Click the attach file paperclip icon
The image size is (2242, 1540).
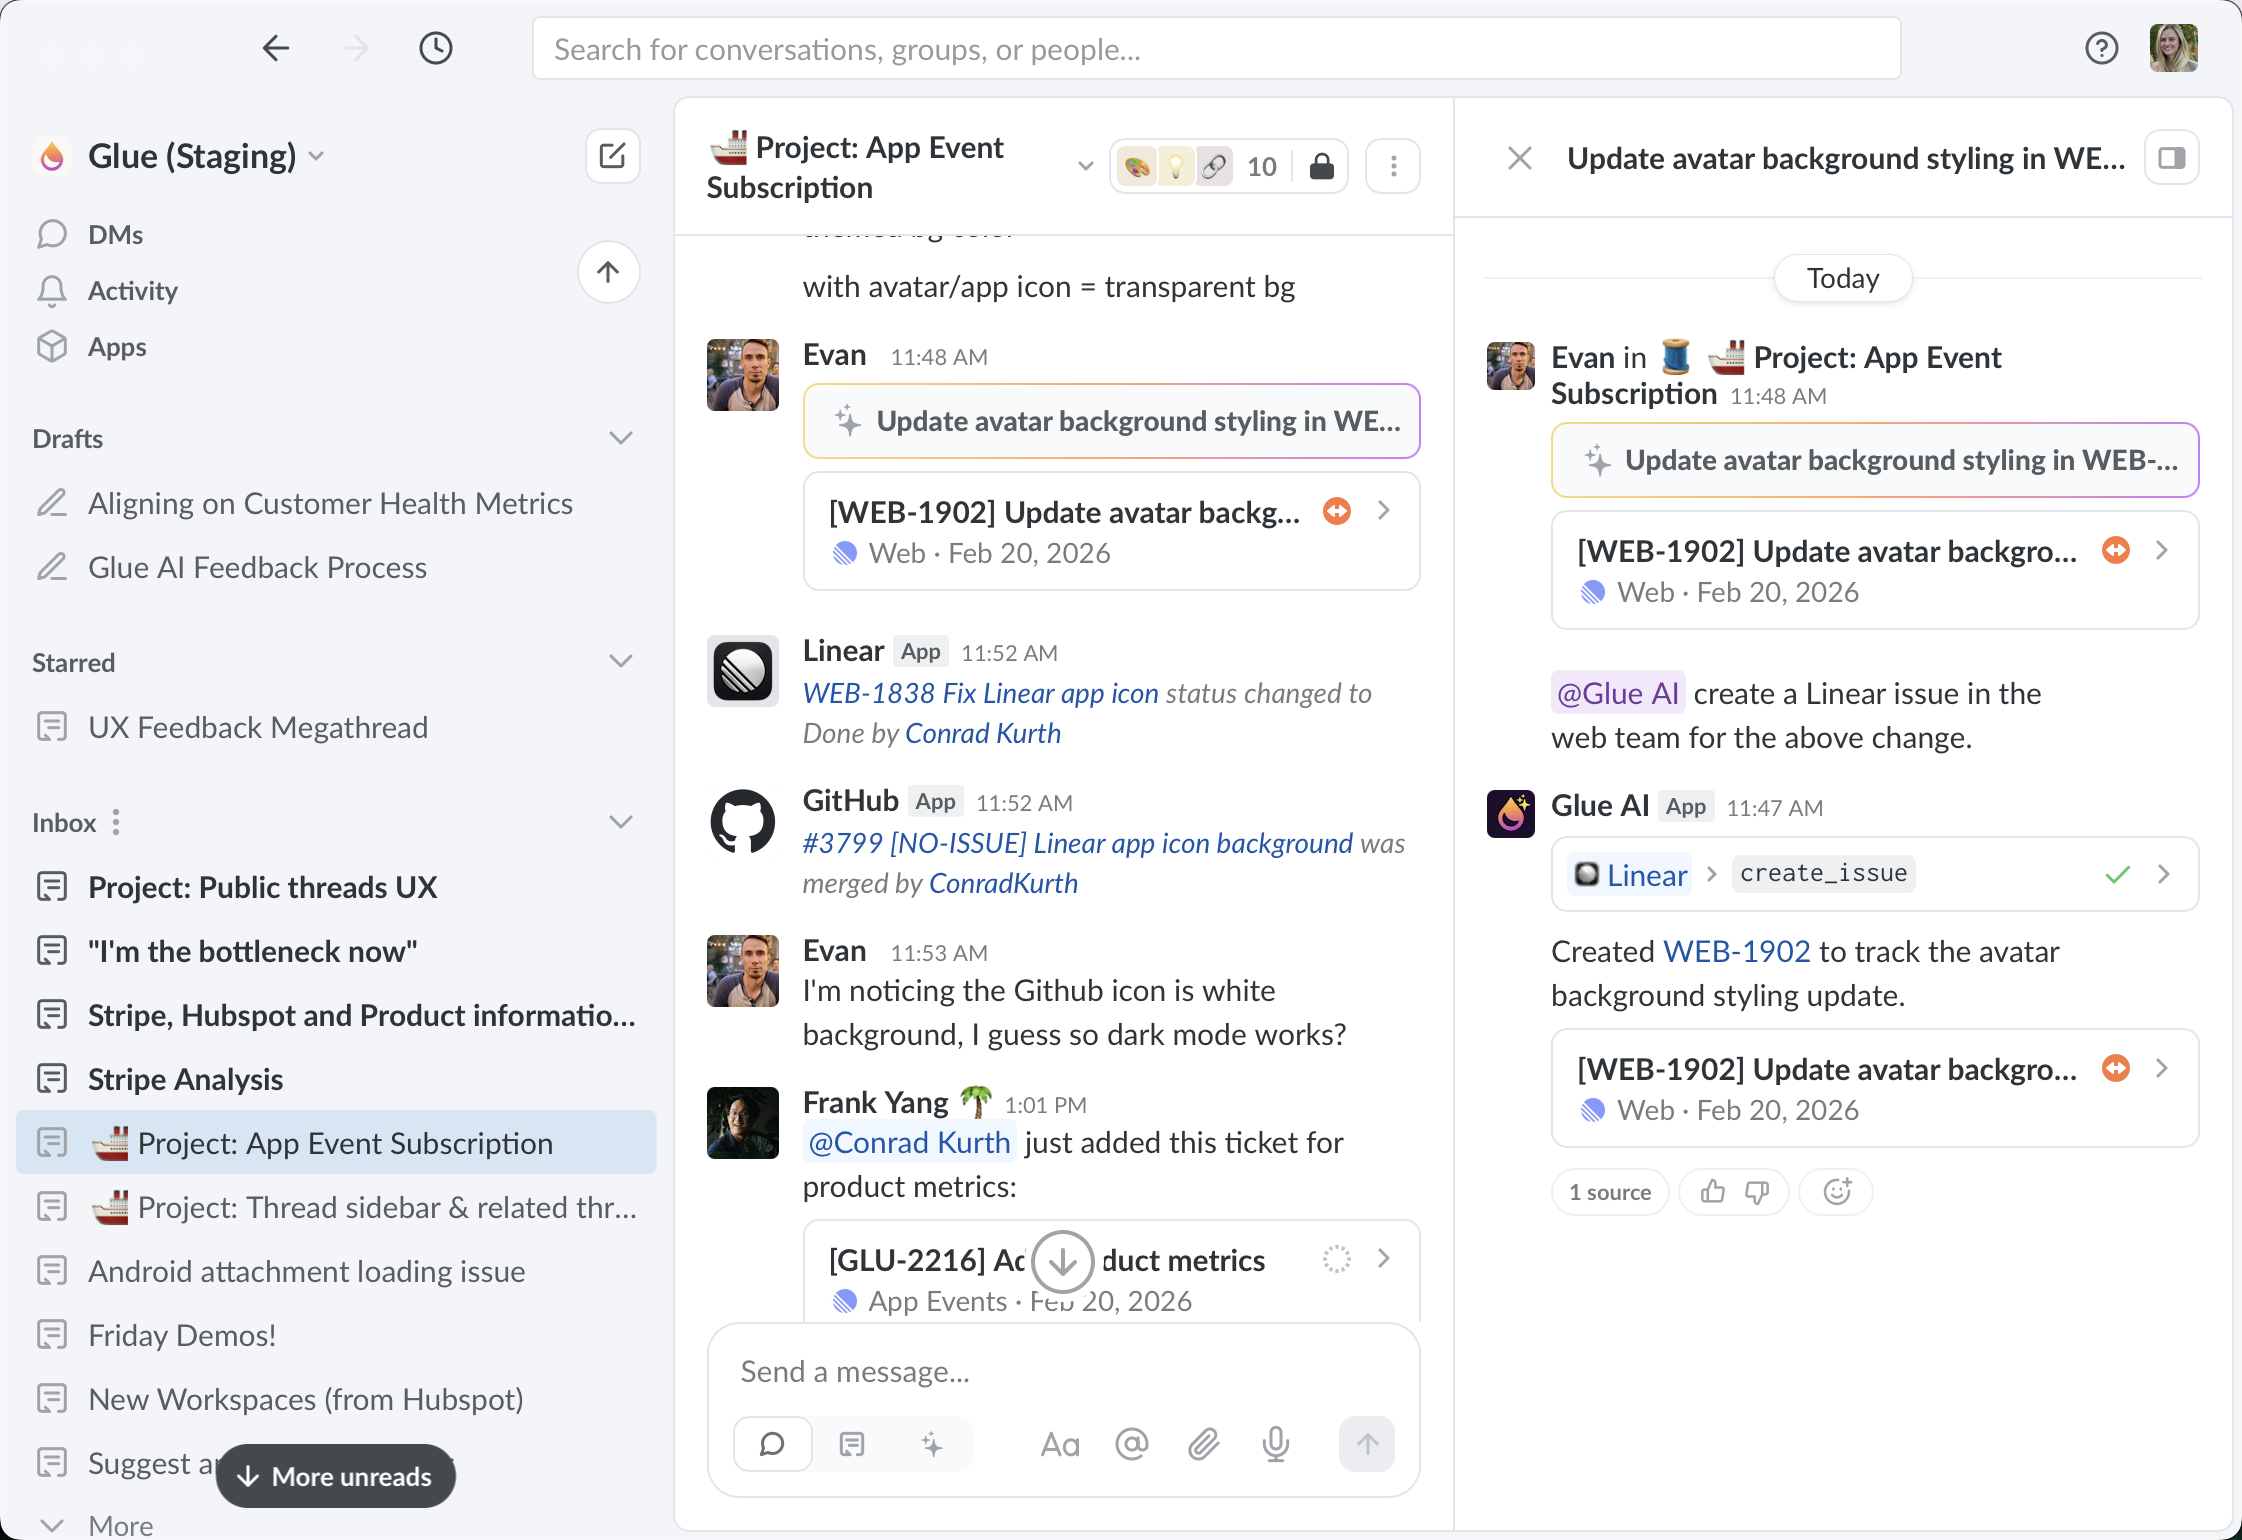tap(1204, 1444)
